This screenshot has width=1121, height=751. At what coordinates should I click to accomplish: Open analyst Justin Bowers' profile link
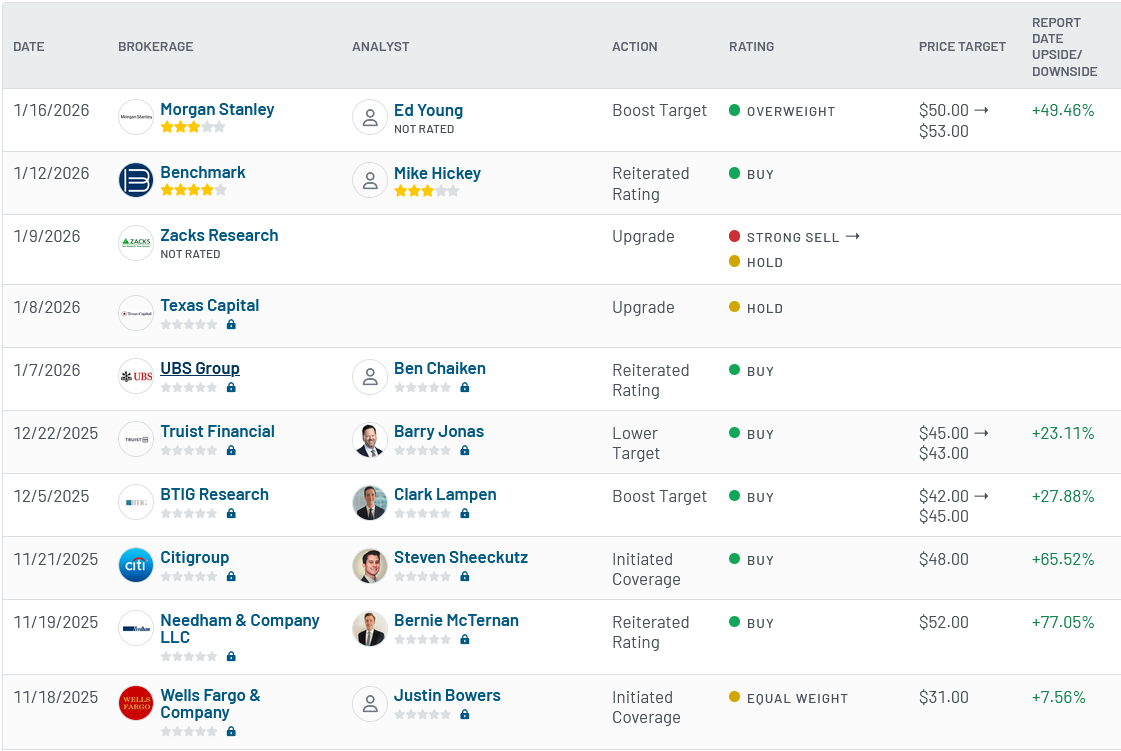coord(447,695)
